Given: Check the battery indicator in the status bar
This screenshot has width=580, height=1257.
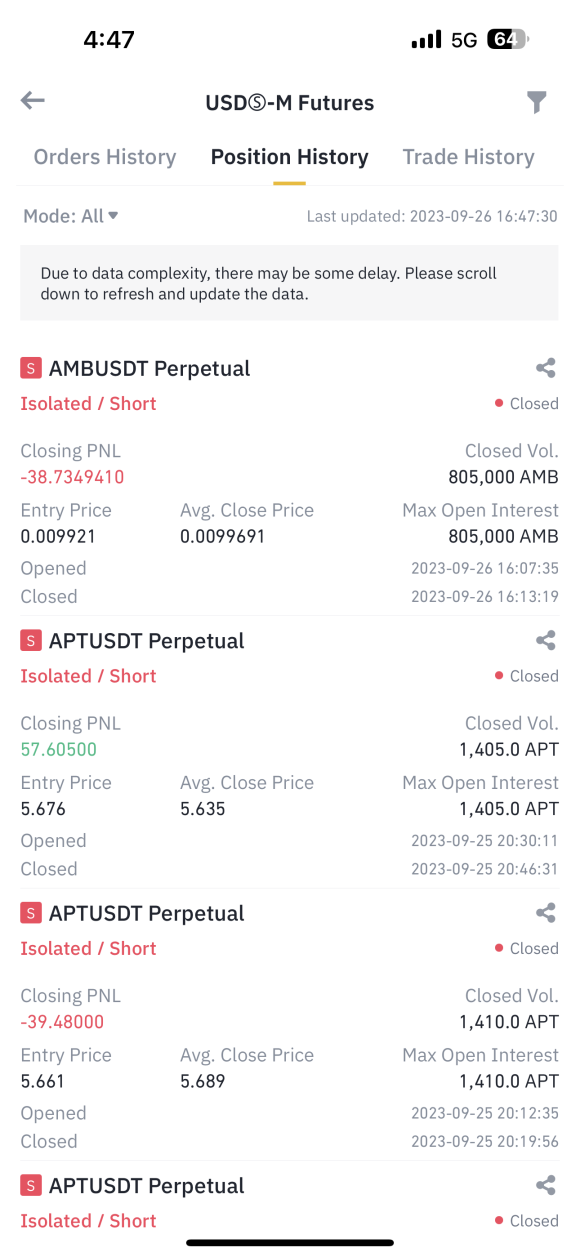Looking at the screenshot, I should [508, 40].
